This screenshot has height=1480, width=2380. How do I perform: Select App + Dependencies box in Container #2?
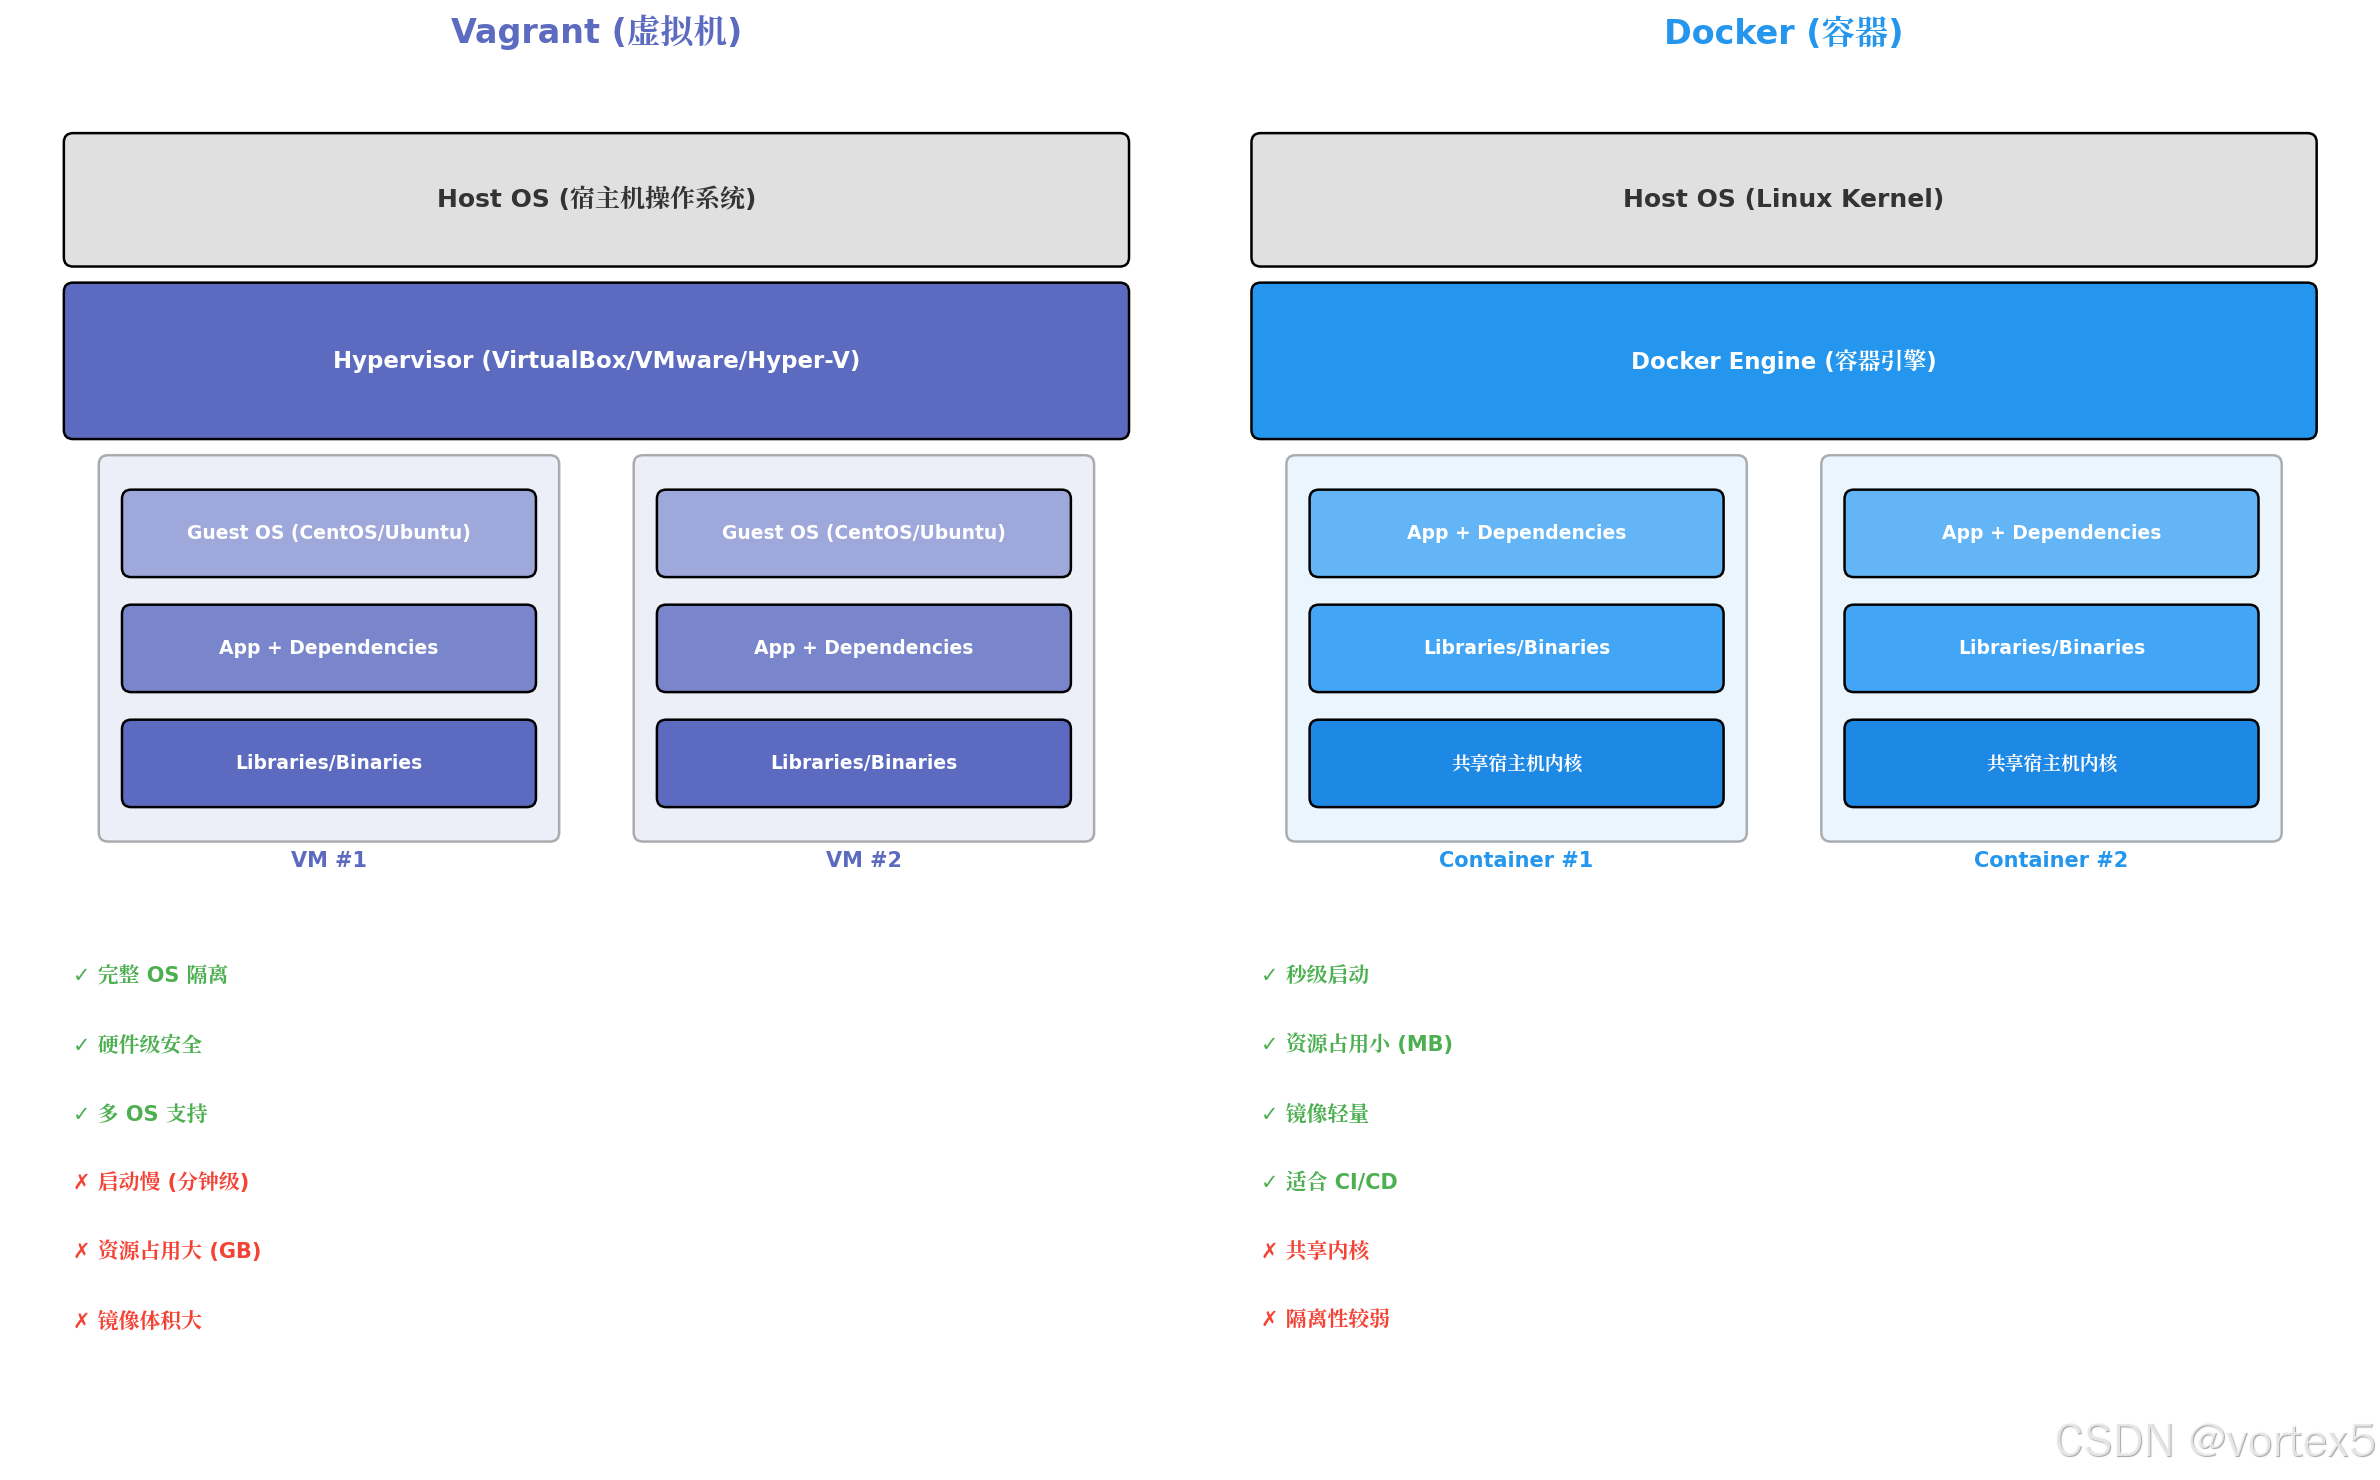2051,533
